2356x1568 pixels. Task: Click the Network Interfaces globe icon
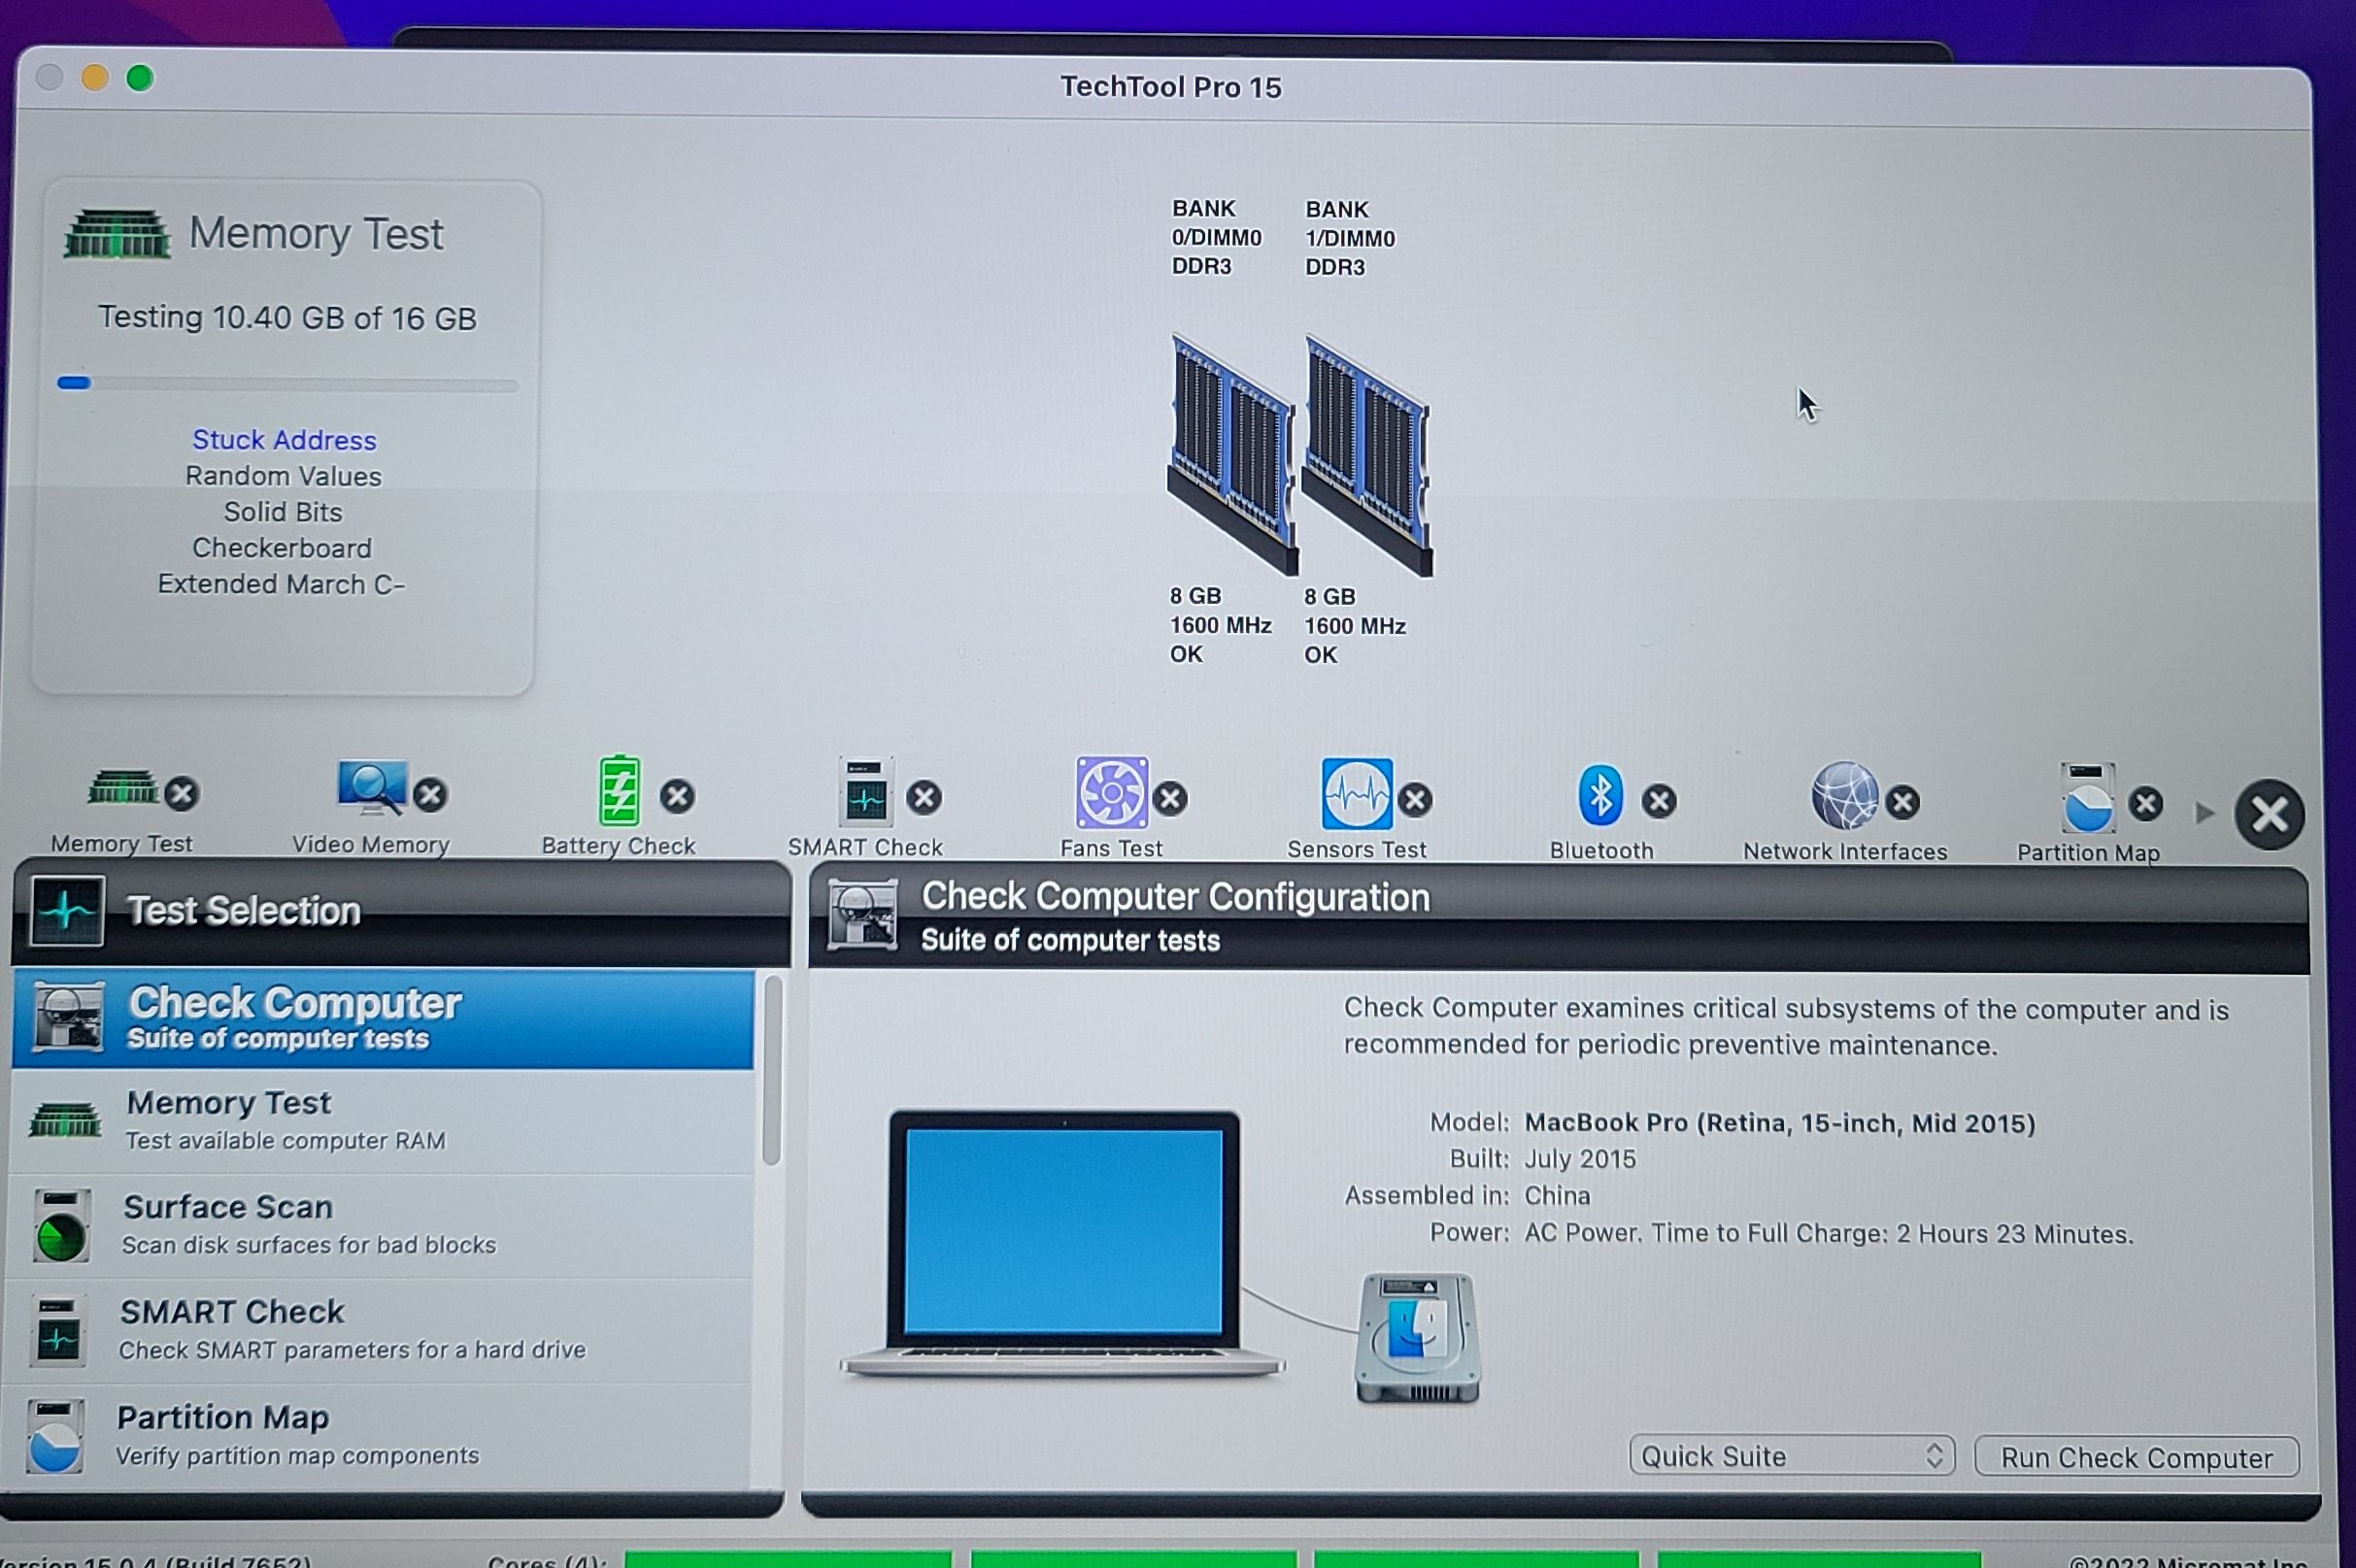pyautogui.click(x=1844, y=797)
